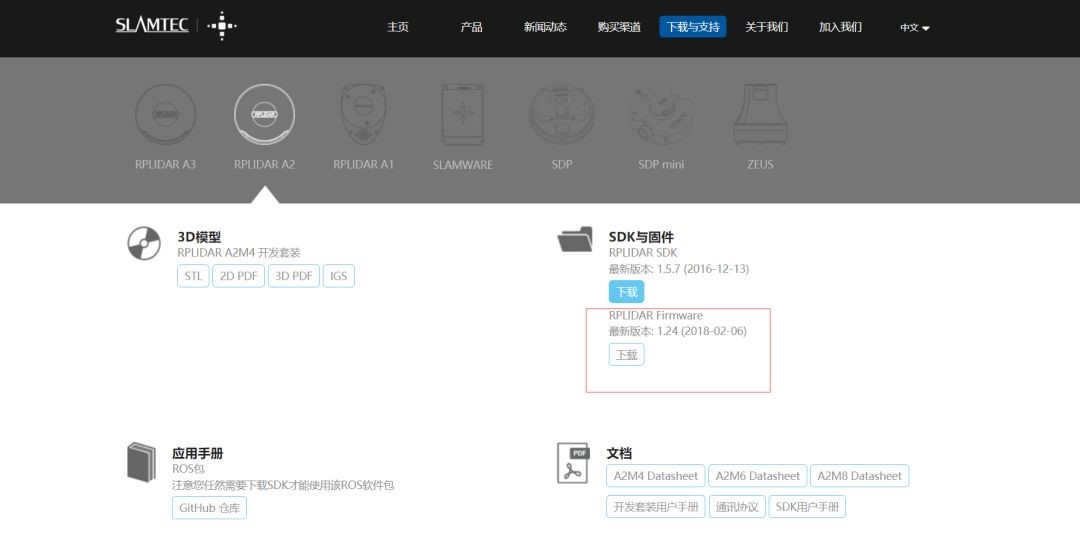Download the STL 3D model
1080x547 pixels.
pos(193,276)
